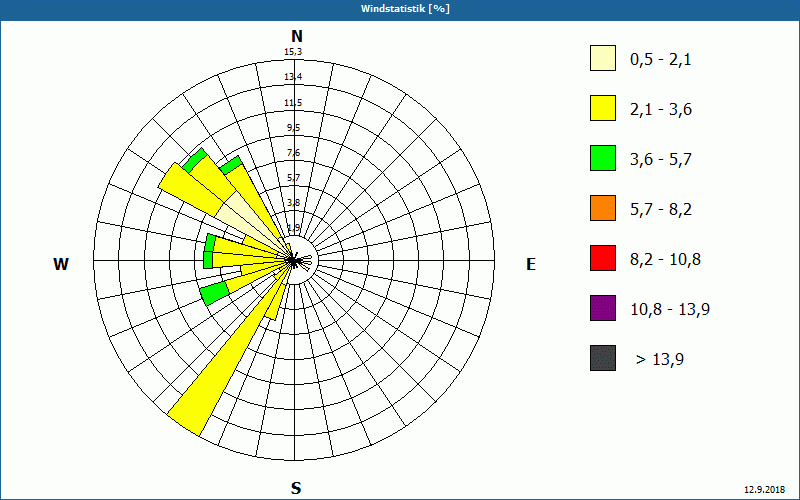The width and height of the screenshot is (800, 500).
Task: Click the 8,2 - 10,8 legend label
Action: 665,260
